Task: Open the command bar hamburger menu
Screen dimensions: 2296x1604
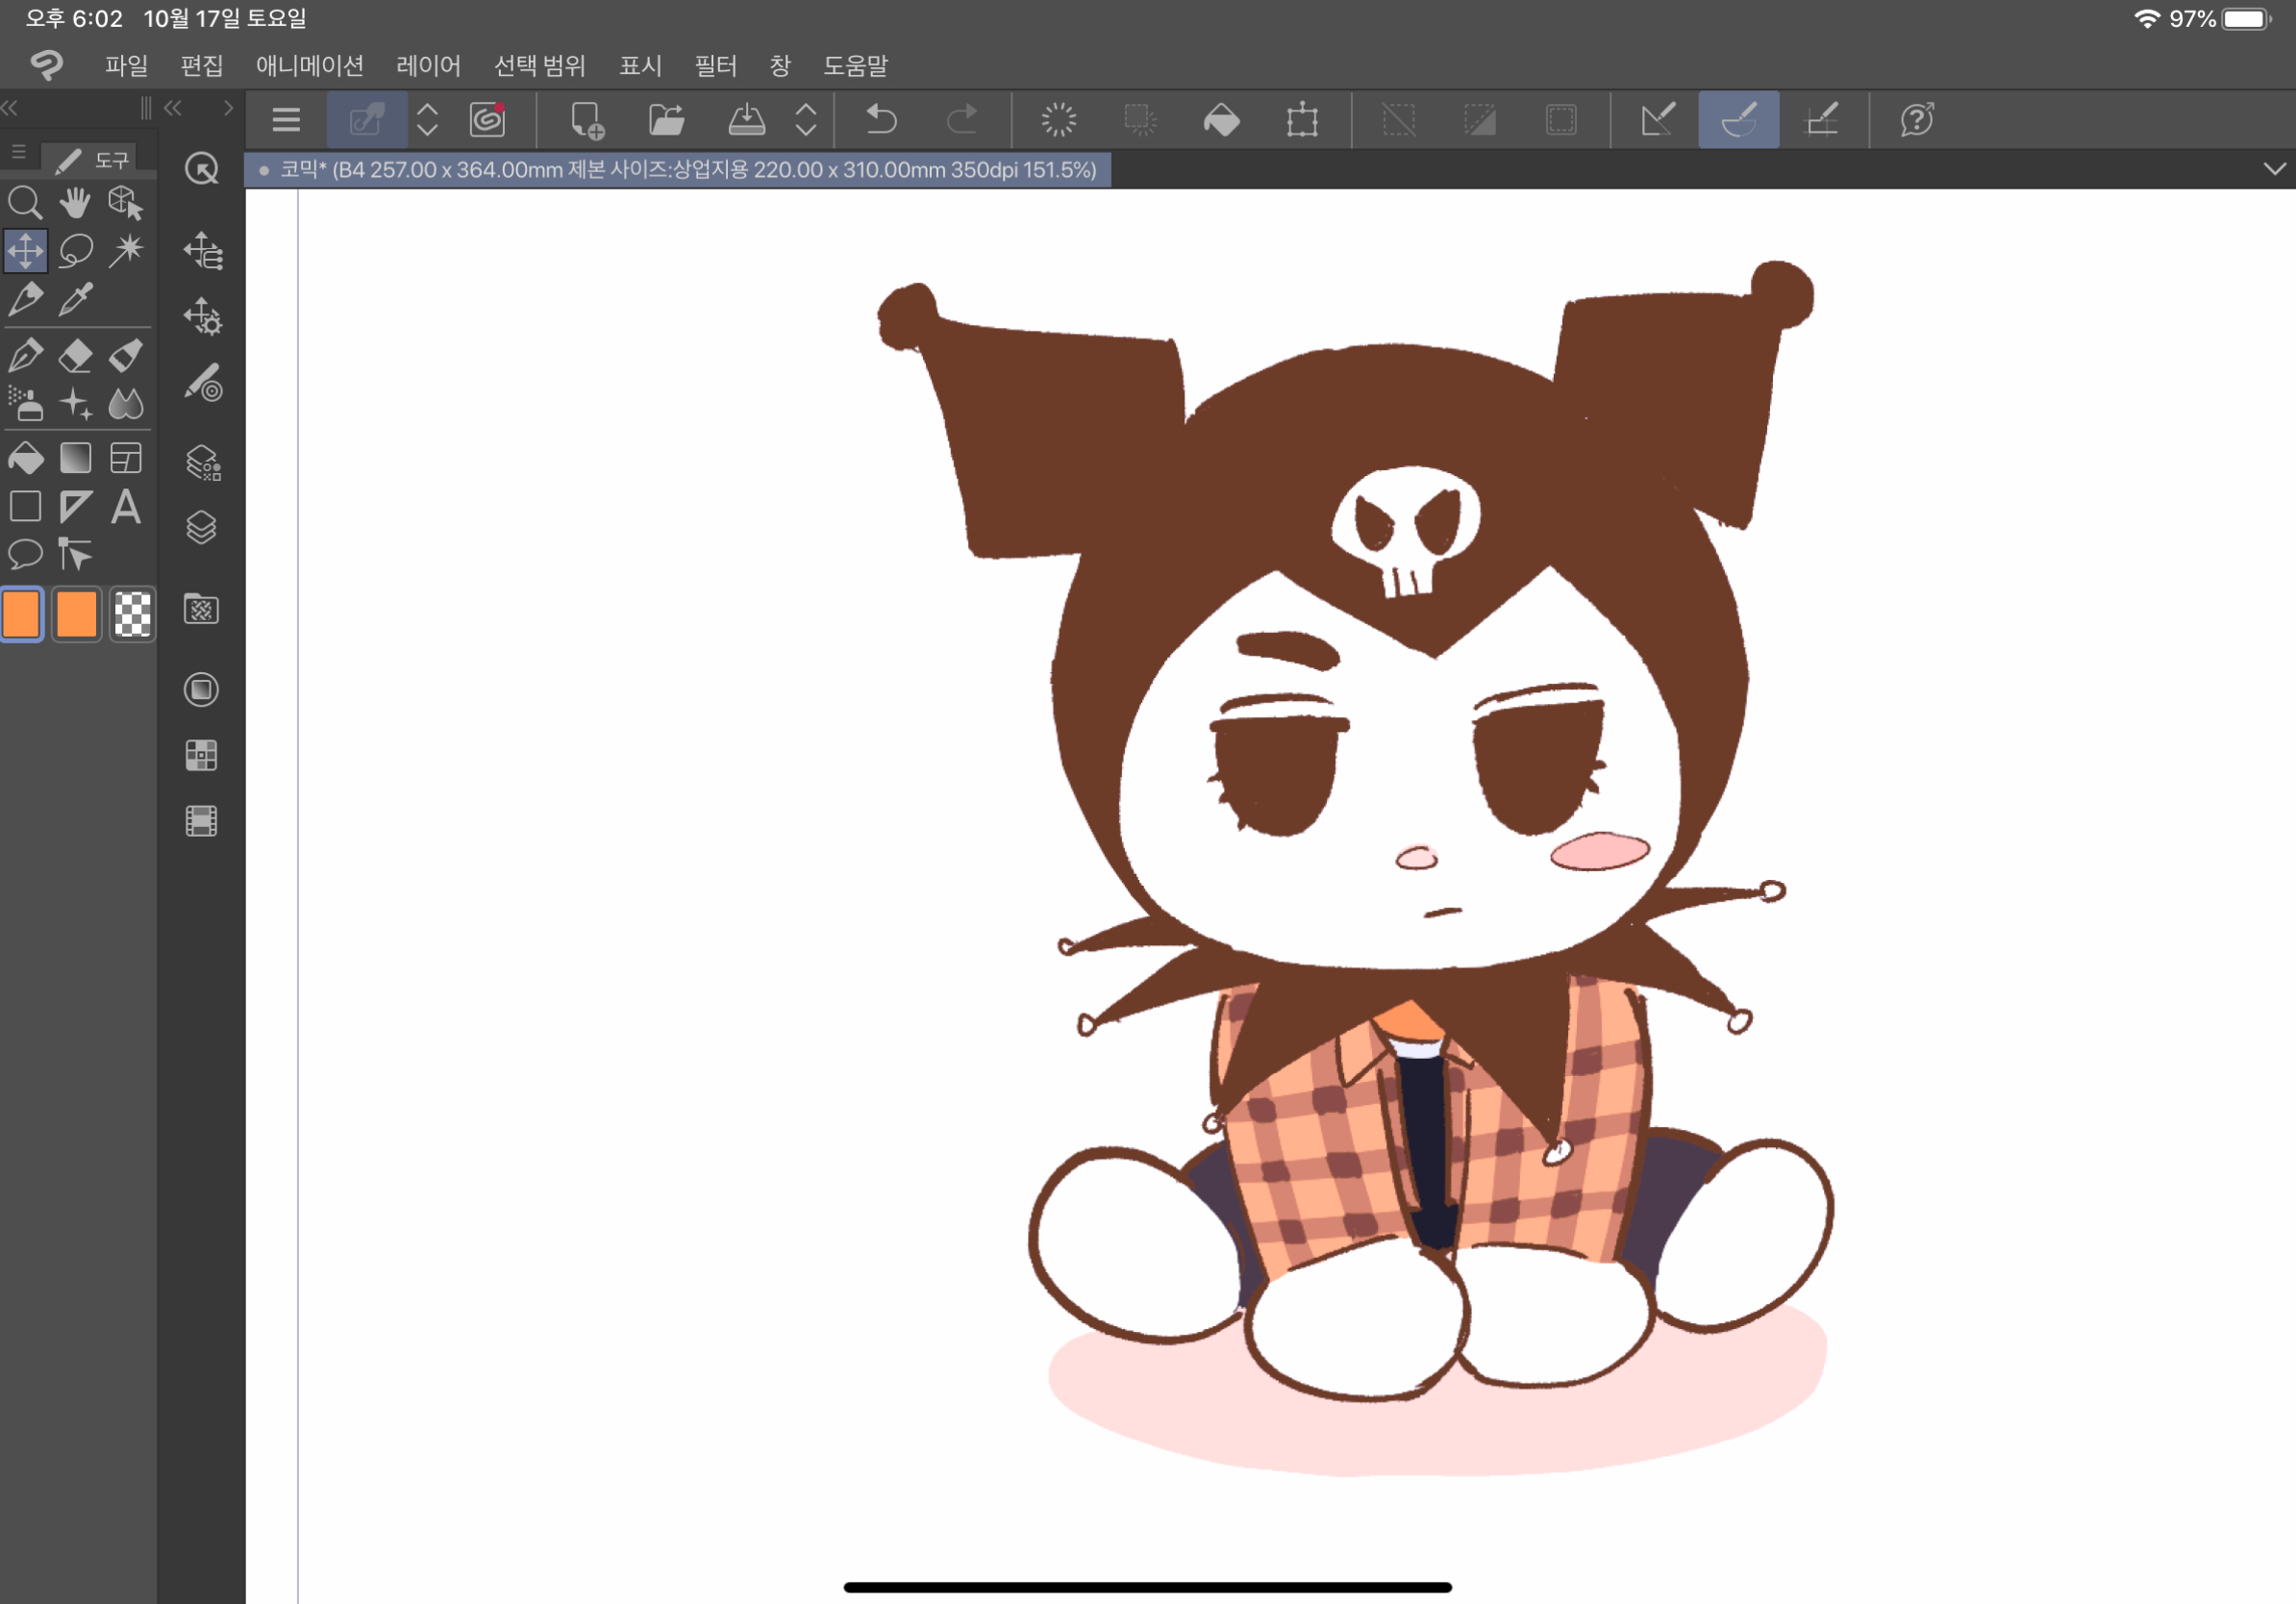Action: pos(286,120)
